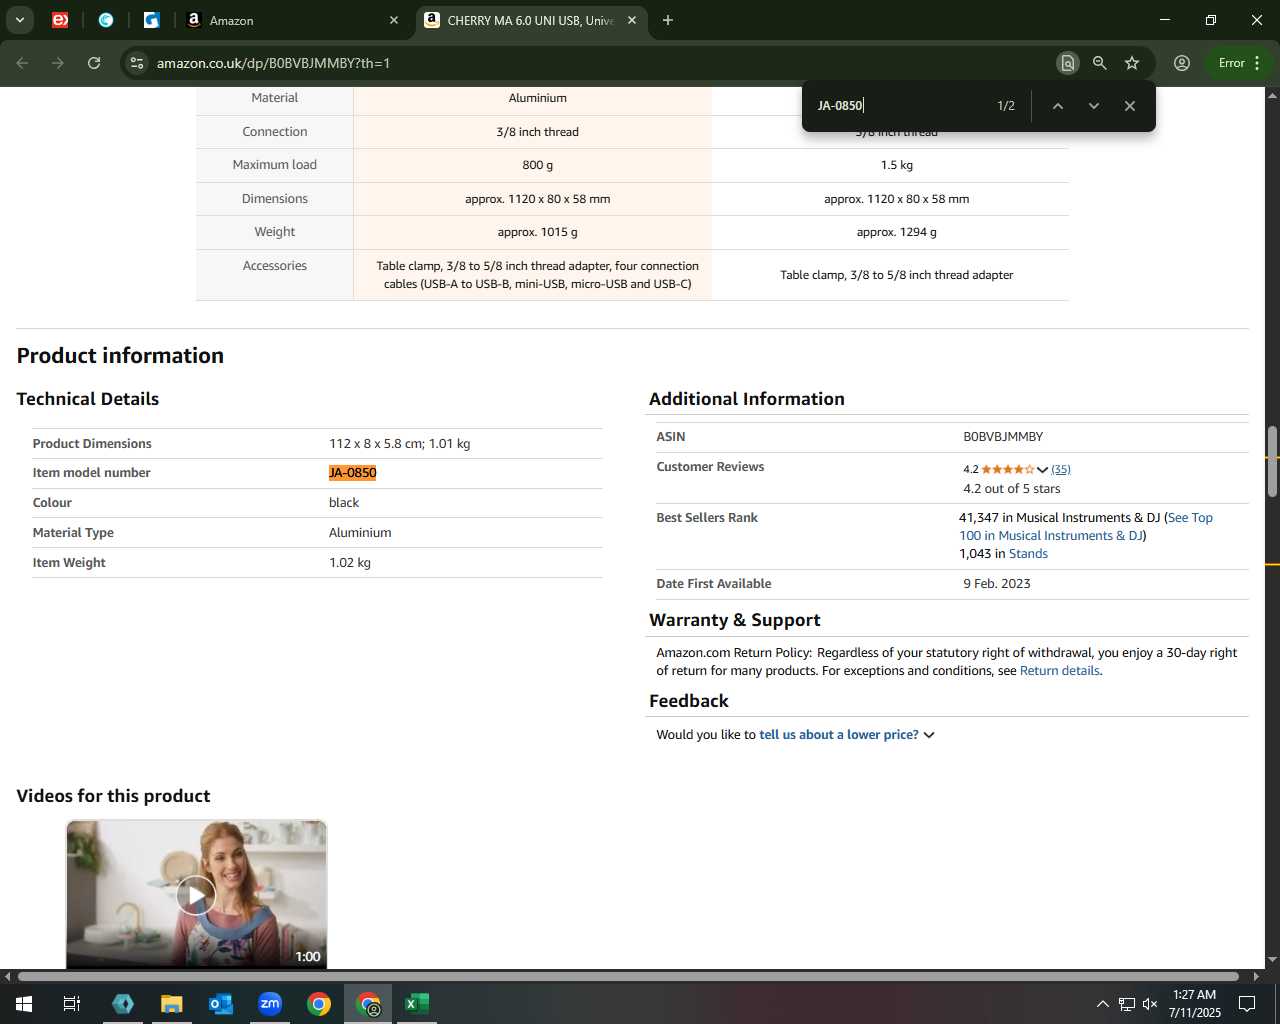
Task: Click the highlighted JA-0850 model number
Action: pos(352,473)
